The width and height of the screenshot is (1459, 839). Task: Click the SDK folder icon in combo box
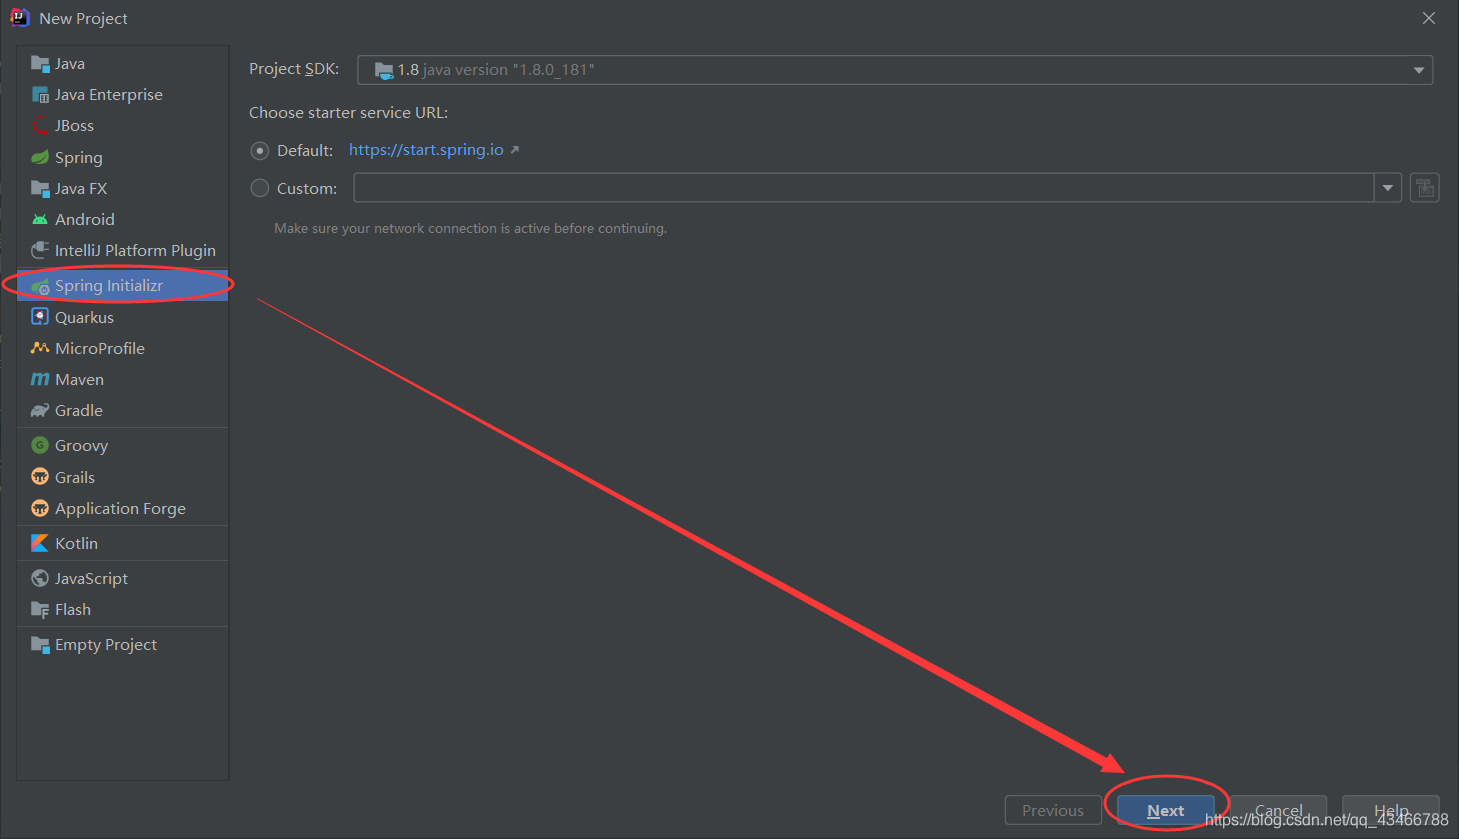point(384,70)
